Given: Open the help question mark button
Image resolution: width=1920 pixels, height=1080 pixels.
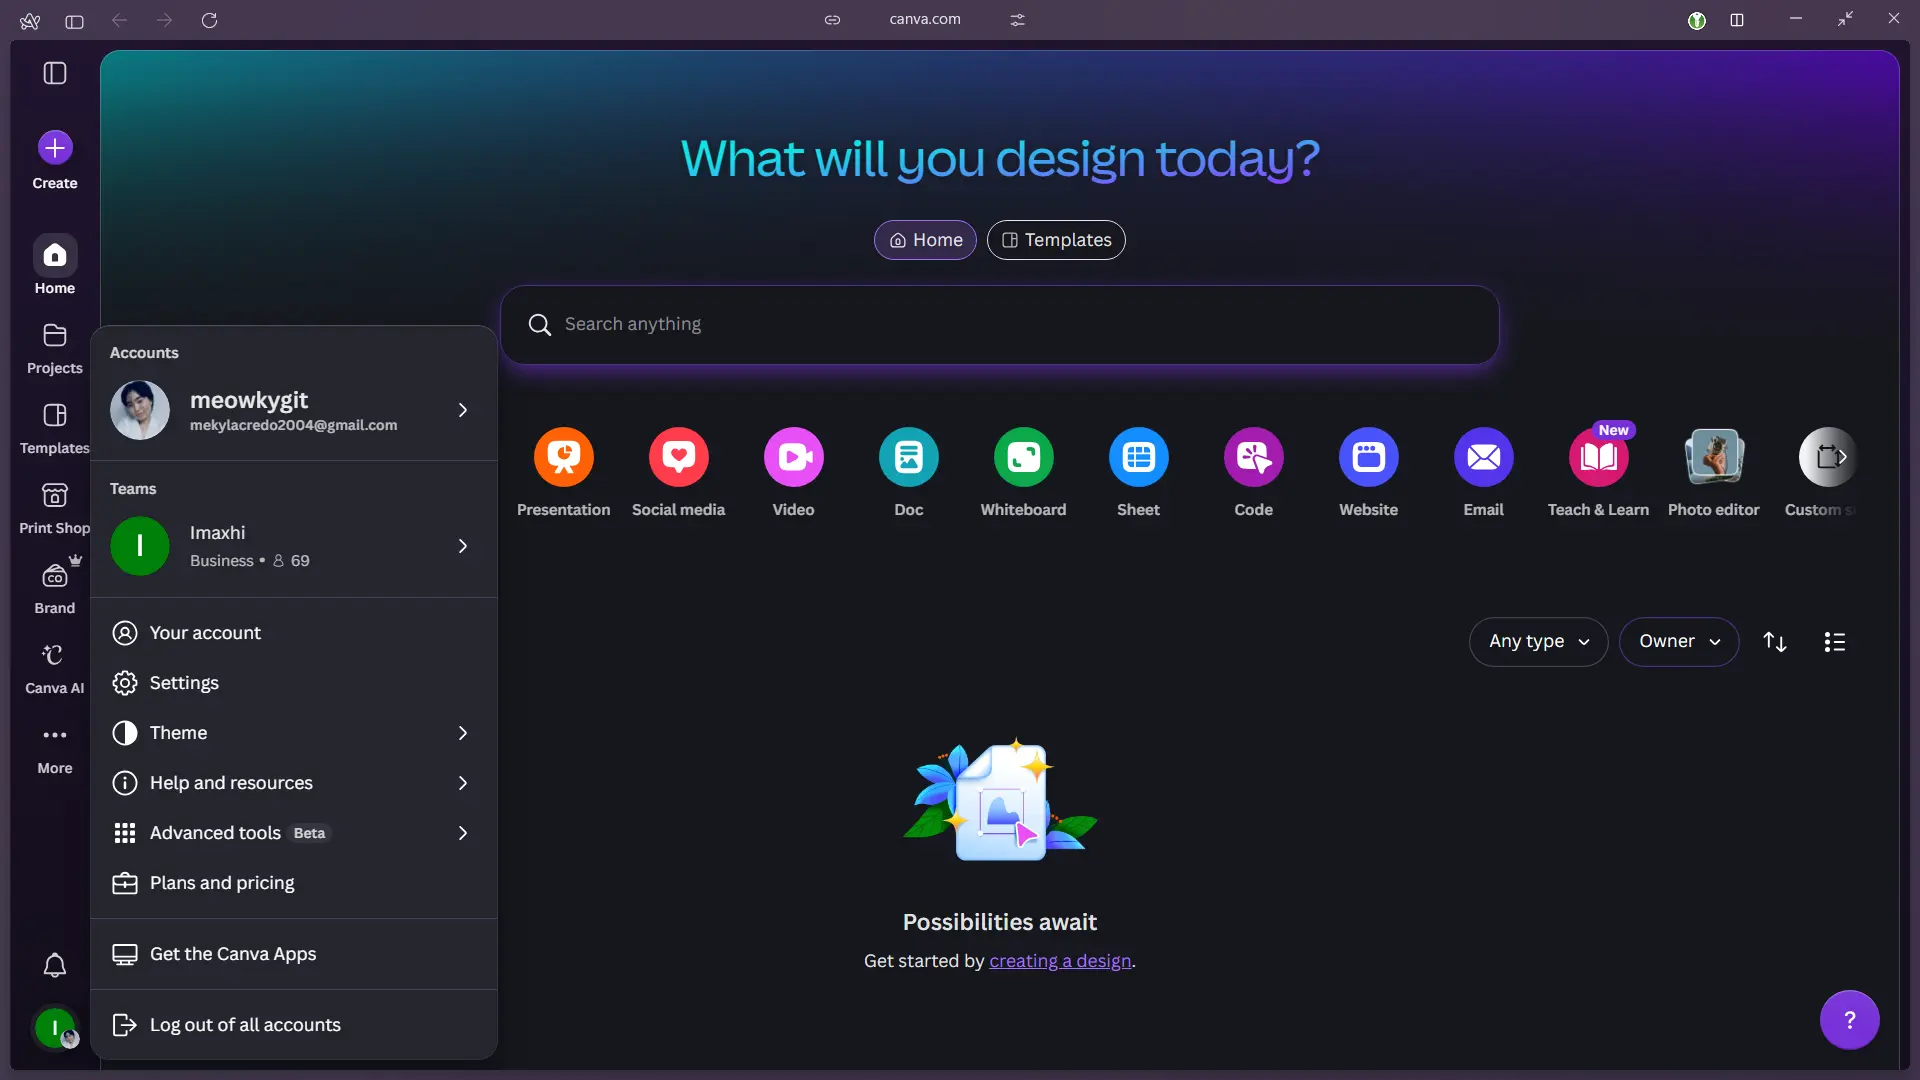Looking at the screenshot, I should (x=1850, y=1020).
